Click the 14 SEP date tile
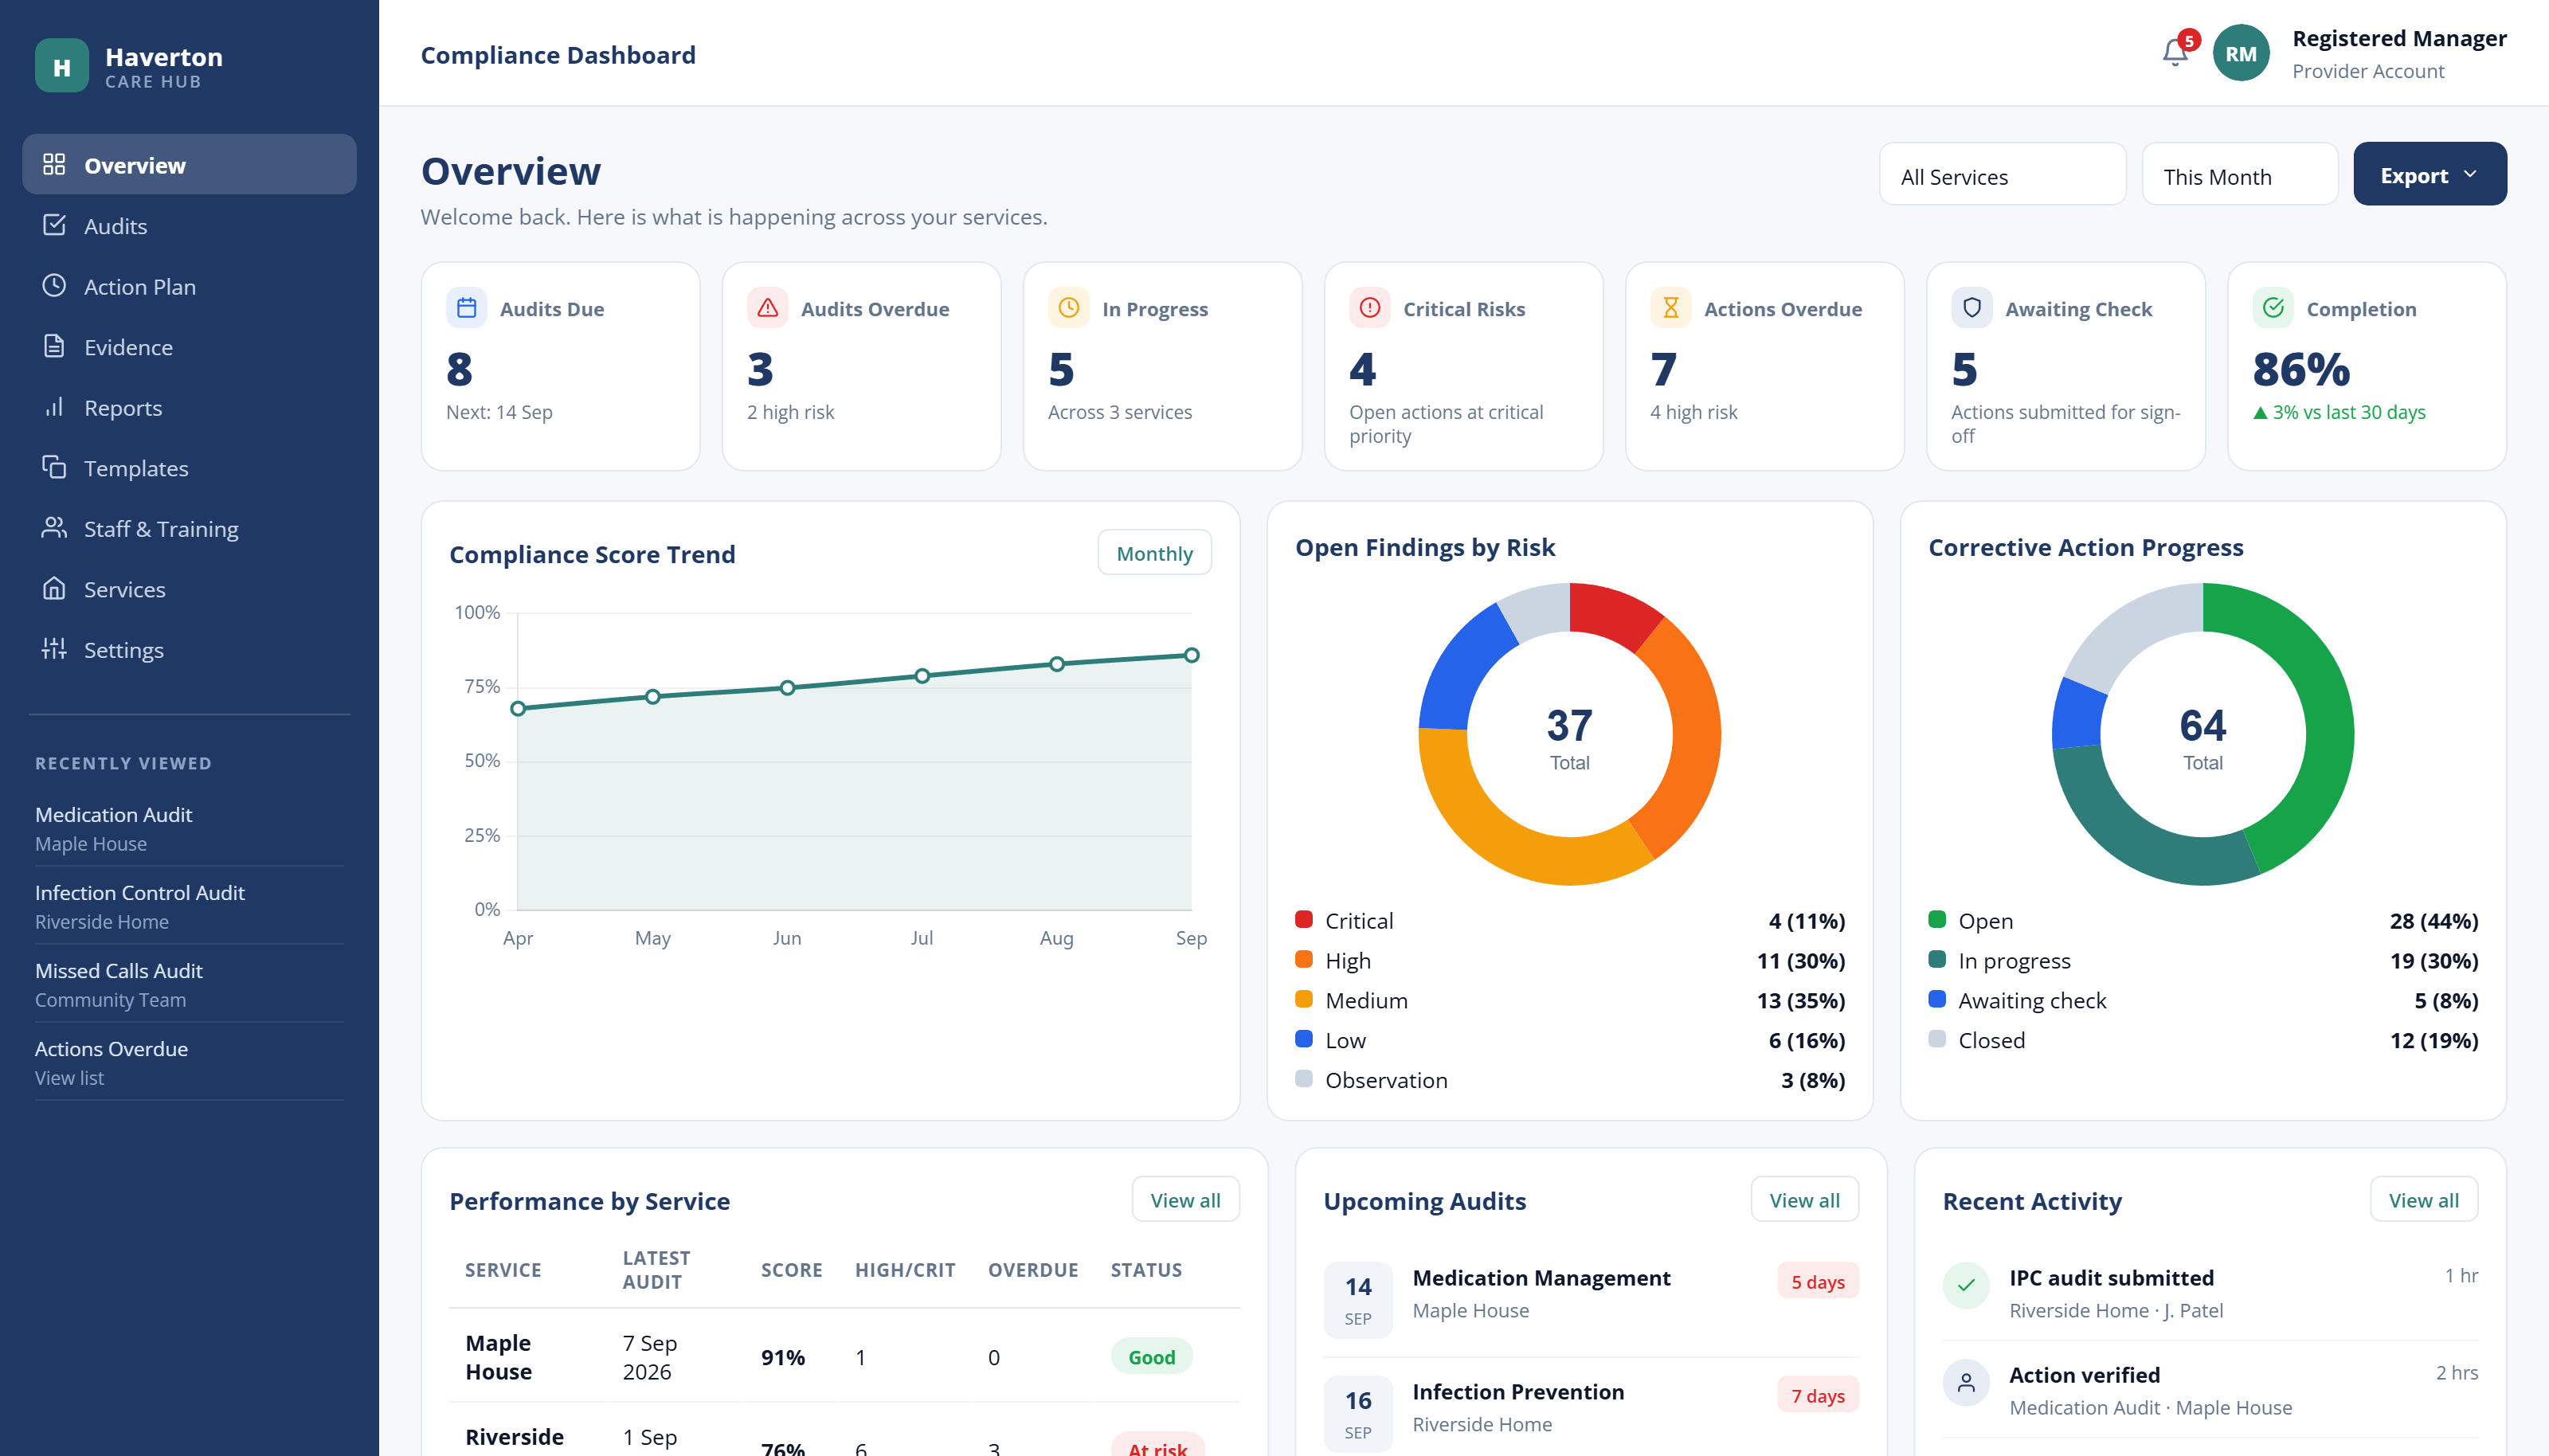The image size is (2549, 1456). 1357,1299
